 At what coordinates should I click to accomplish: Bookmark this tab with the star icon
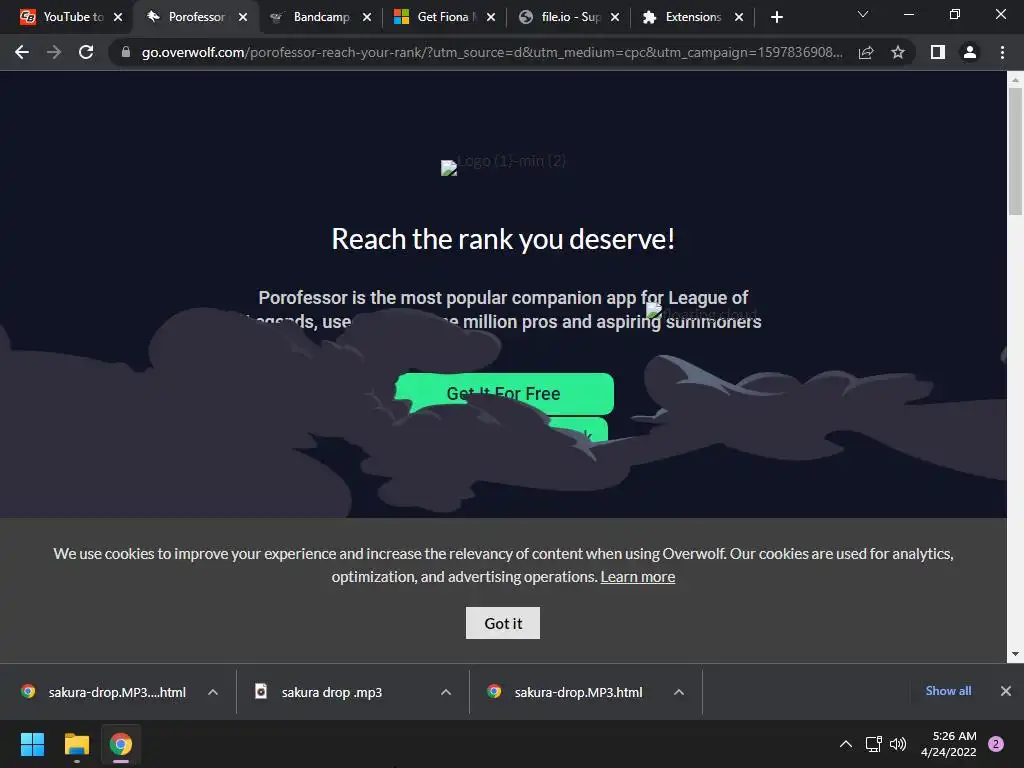898,52
